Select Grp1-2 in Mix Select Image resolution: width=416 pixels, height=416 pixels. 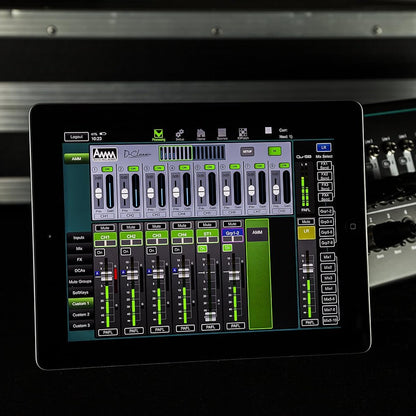coord(326,211)
